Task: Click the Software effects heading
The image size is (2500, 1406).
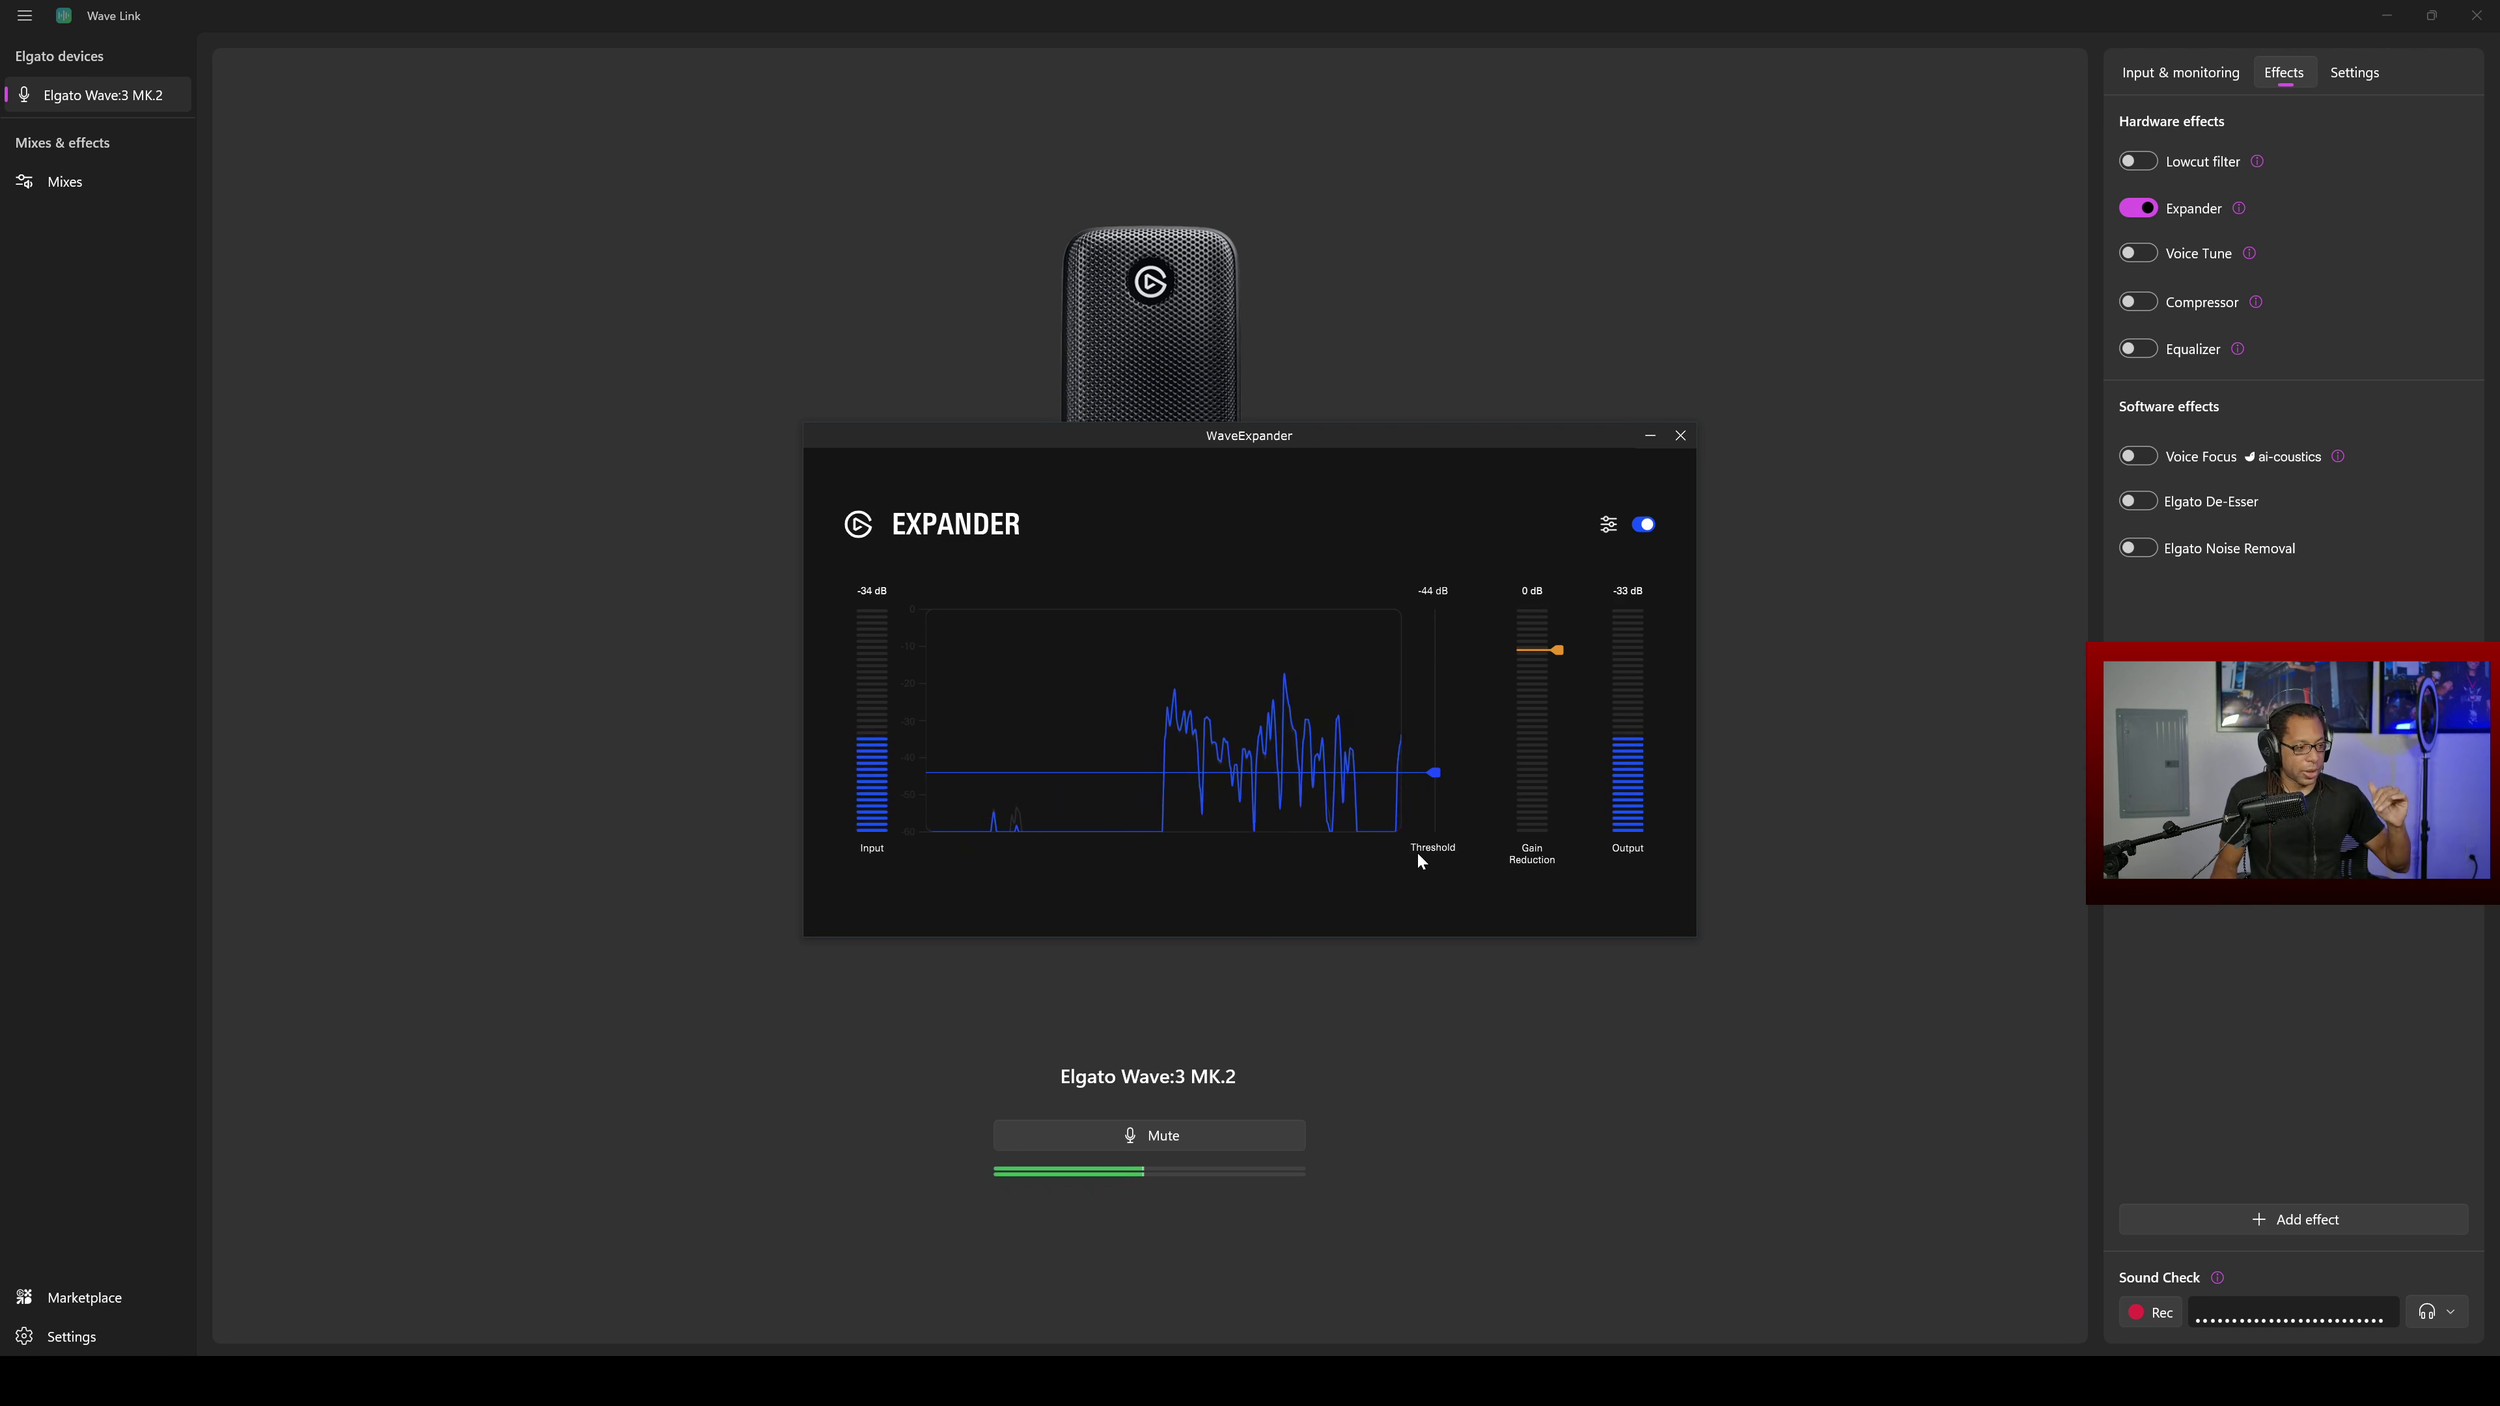Action: click(2168, 406)
